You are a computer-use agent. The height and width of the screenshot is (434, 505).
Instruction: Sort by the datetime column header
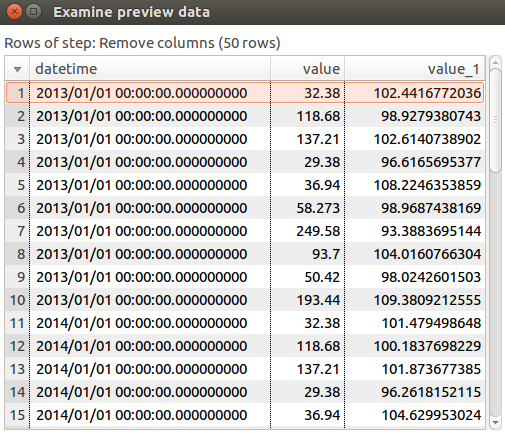(x=150, y=69)
